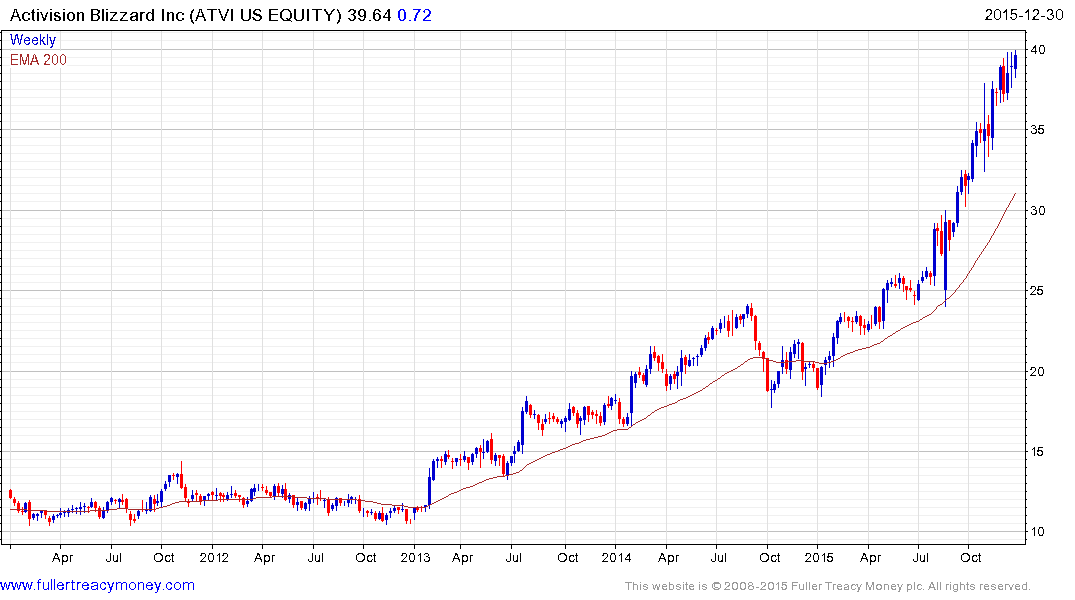Click the 2013 marker on the time axis
The width and height of the screenshot is (1075, 600).
(x=415, y=557)
